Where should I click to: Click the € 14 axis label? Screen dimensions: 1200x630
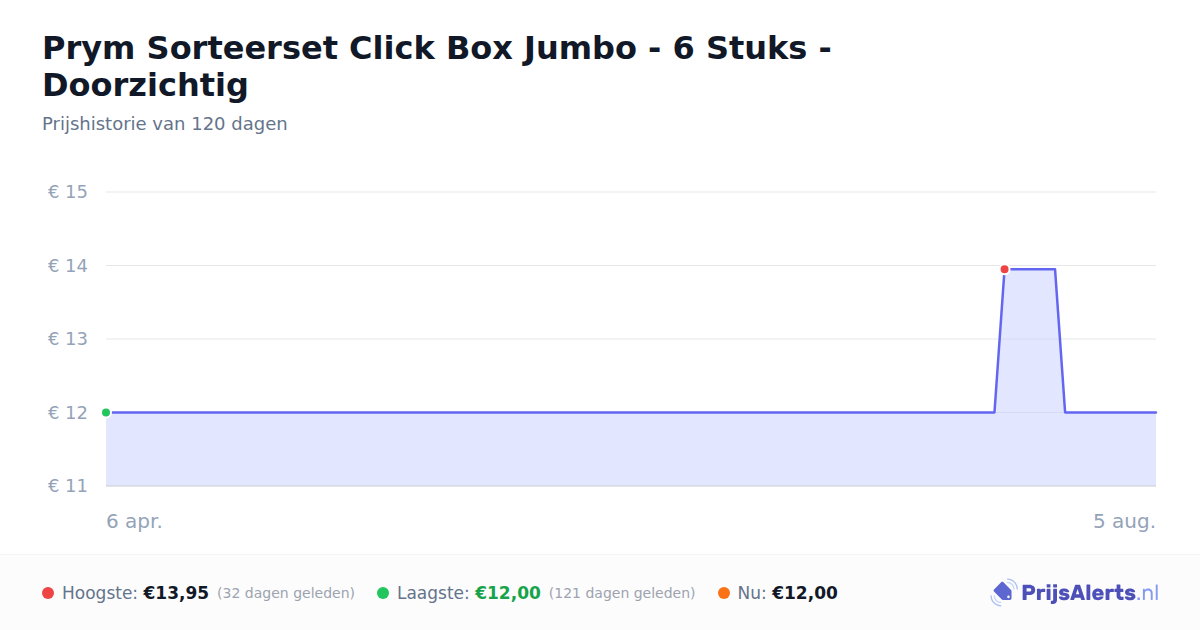67,265
